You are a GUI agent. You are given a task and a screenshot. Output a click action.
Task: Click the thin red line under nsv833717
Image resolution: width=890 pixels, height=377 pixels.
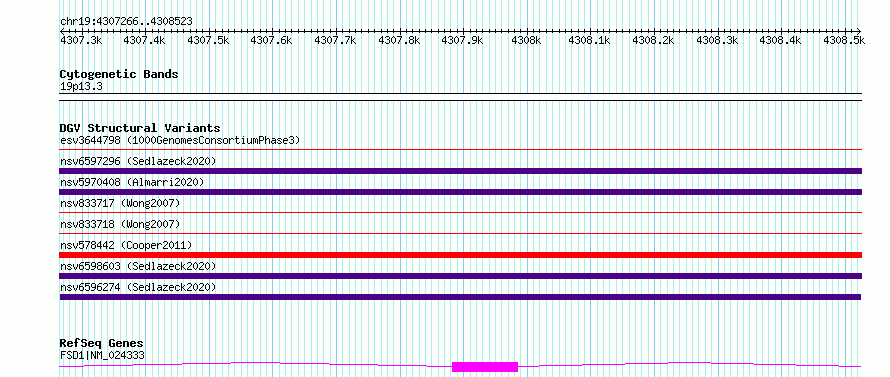pyautogui.click(x=460, y=213)
